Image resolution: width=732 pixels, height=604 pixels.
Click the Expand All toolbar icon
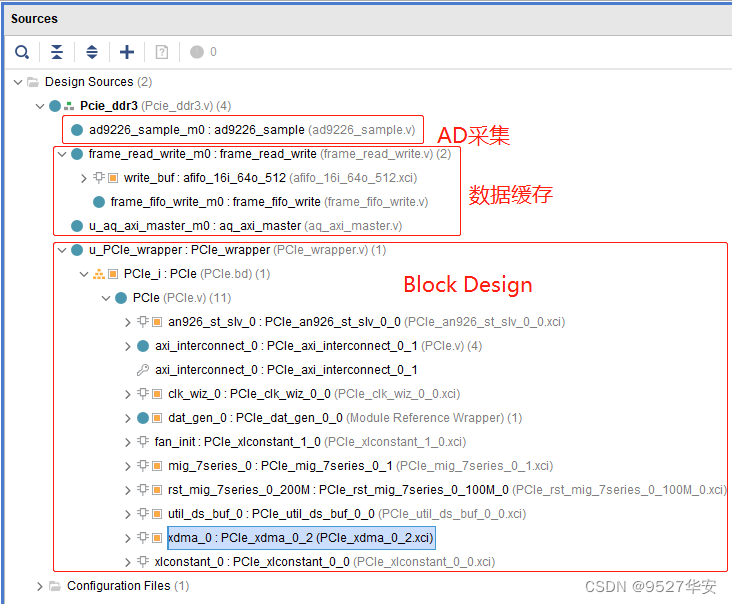coord(92,52)
